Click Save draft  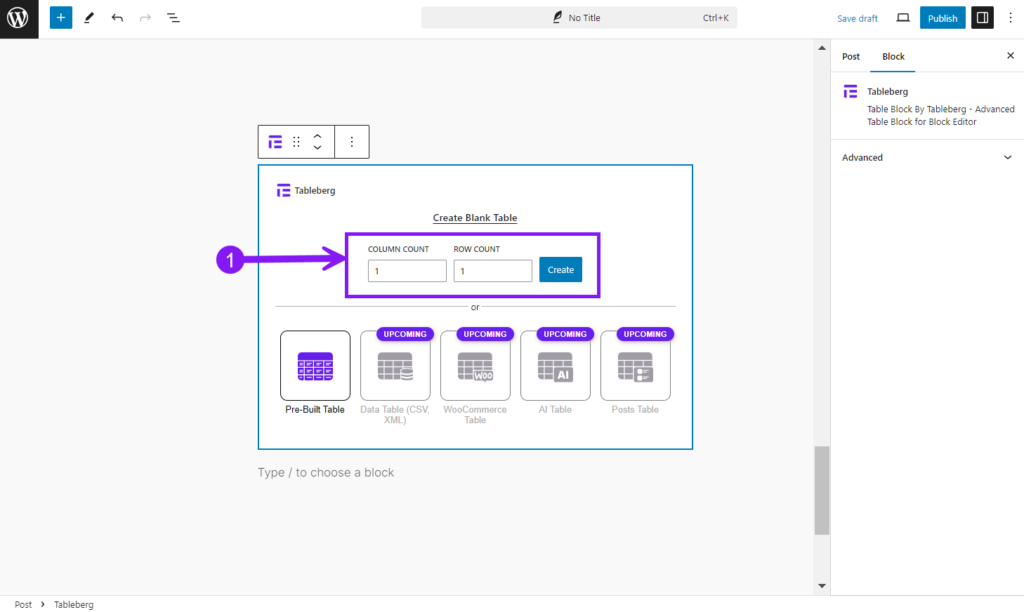click(x=857, y=18)
